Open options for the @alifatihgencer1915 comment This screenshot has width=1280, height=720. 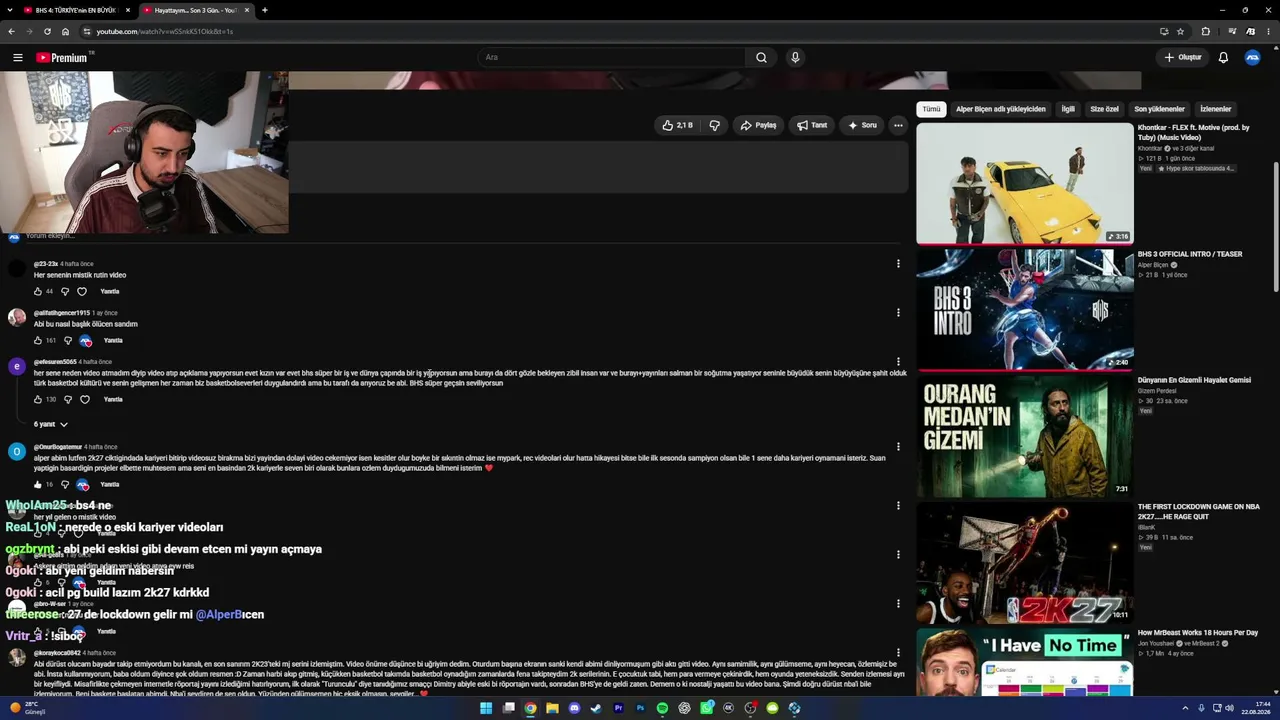coord(898,313)
